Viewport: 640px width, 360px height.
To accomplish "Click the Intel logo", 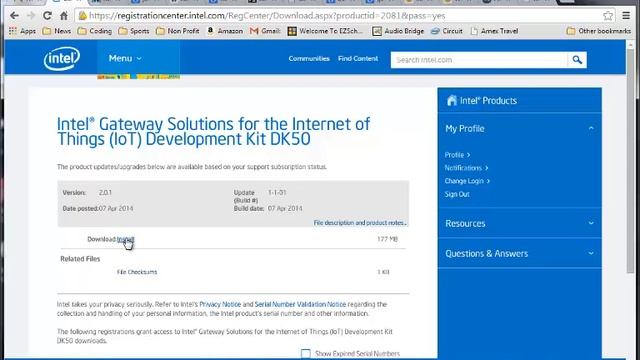I will point(62,58).
